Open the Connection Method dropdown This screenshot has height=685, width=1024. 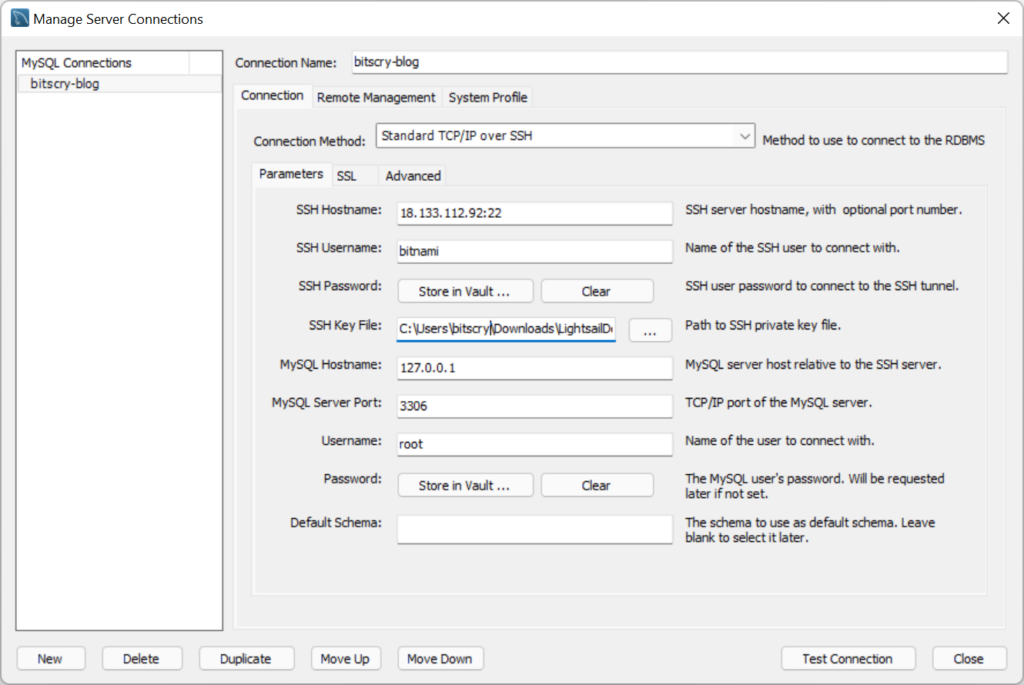click(x=566, y=136)
